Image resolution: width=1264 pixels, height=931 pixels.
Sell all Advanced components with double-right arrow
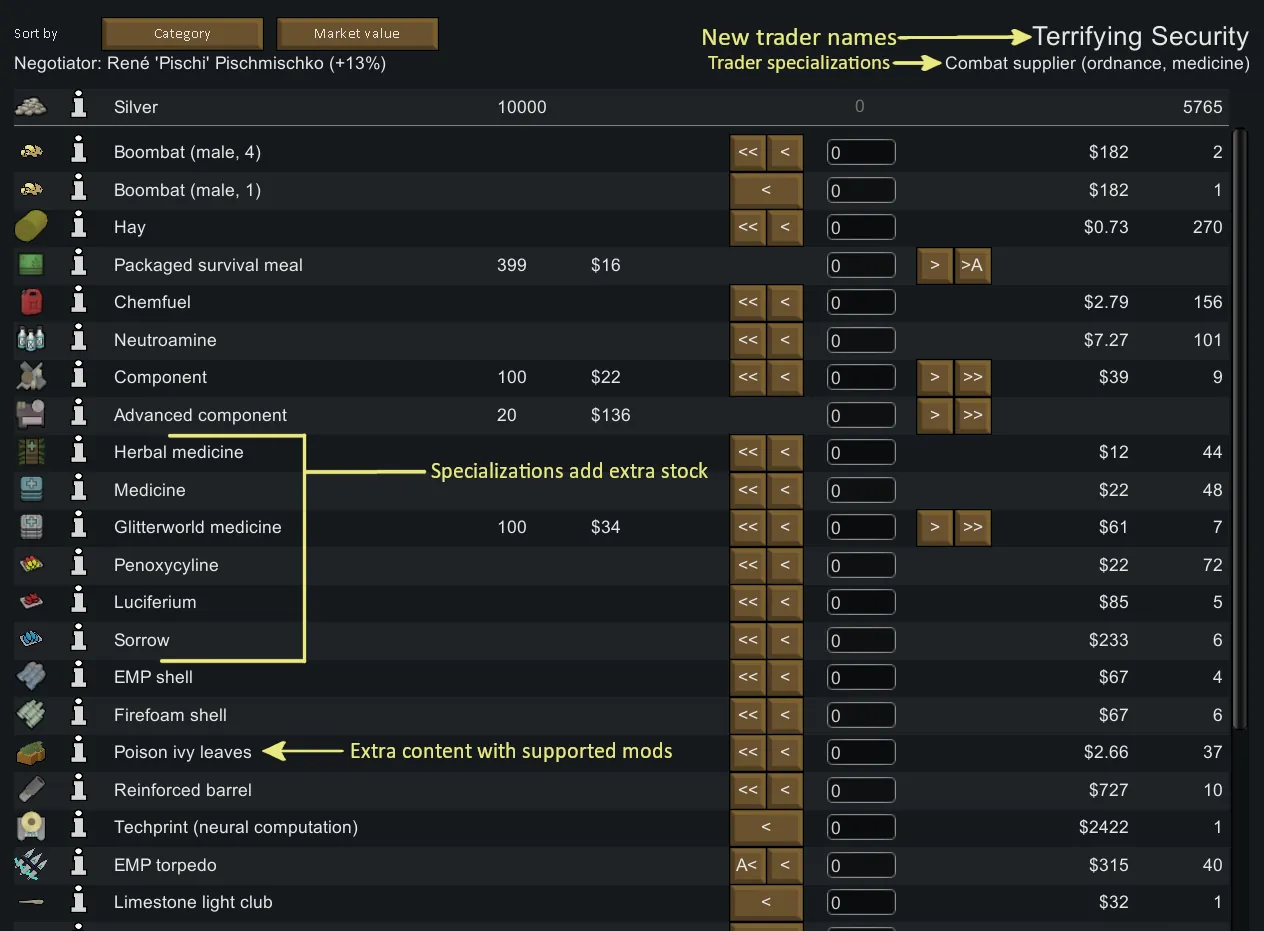(x=972, y=415)
